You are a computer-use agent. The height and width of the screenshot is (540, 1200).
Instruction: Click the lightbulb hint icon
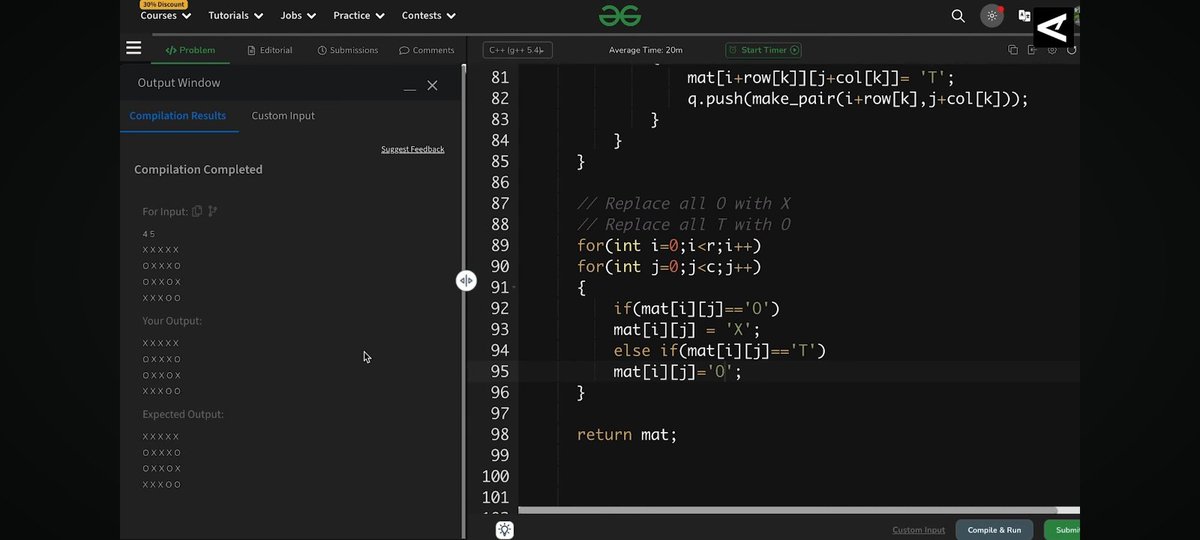(505, 530)
